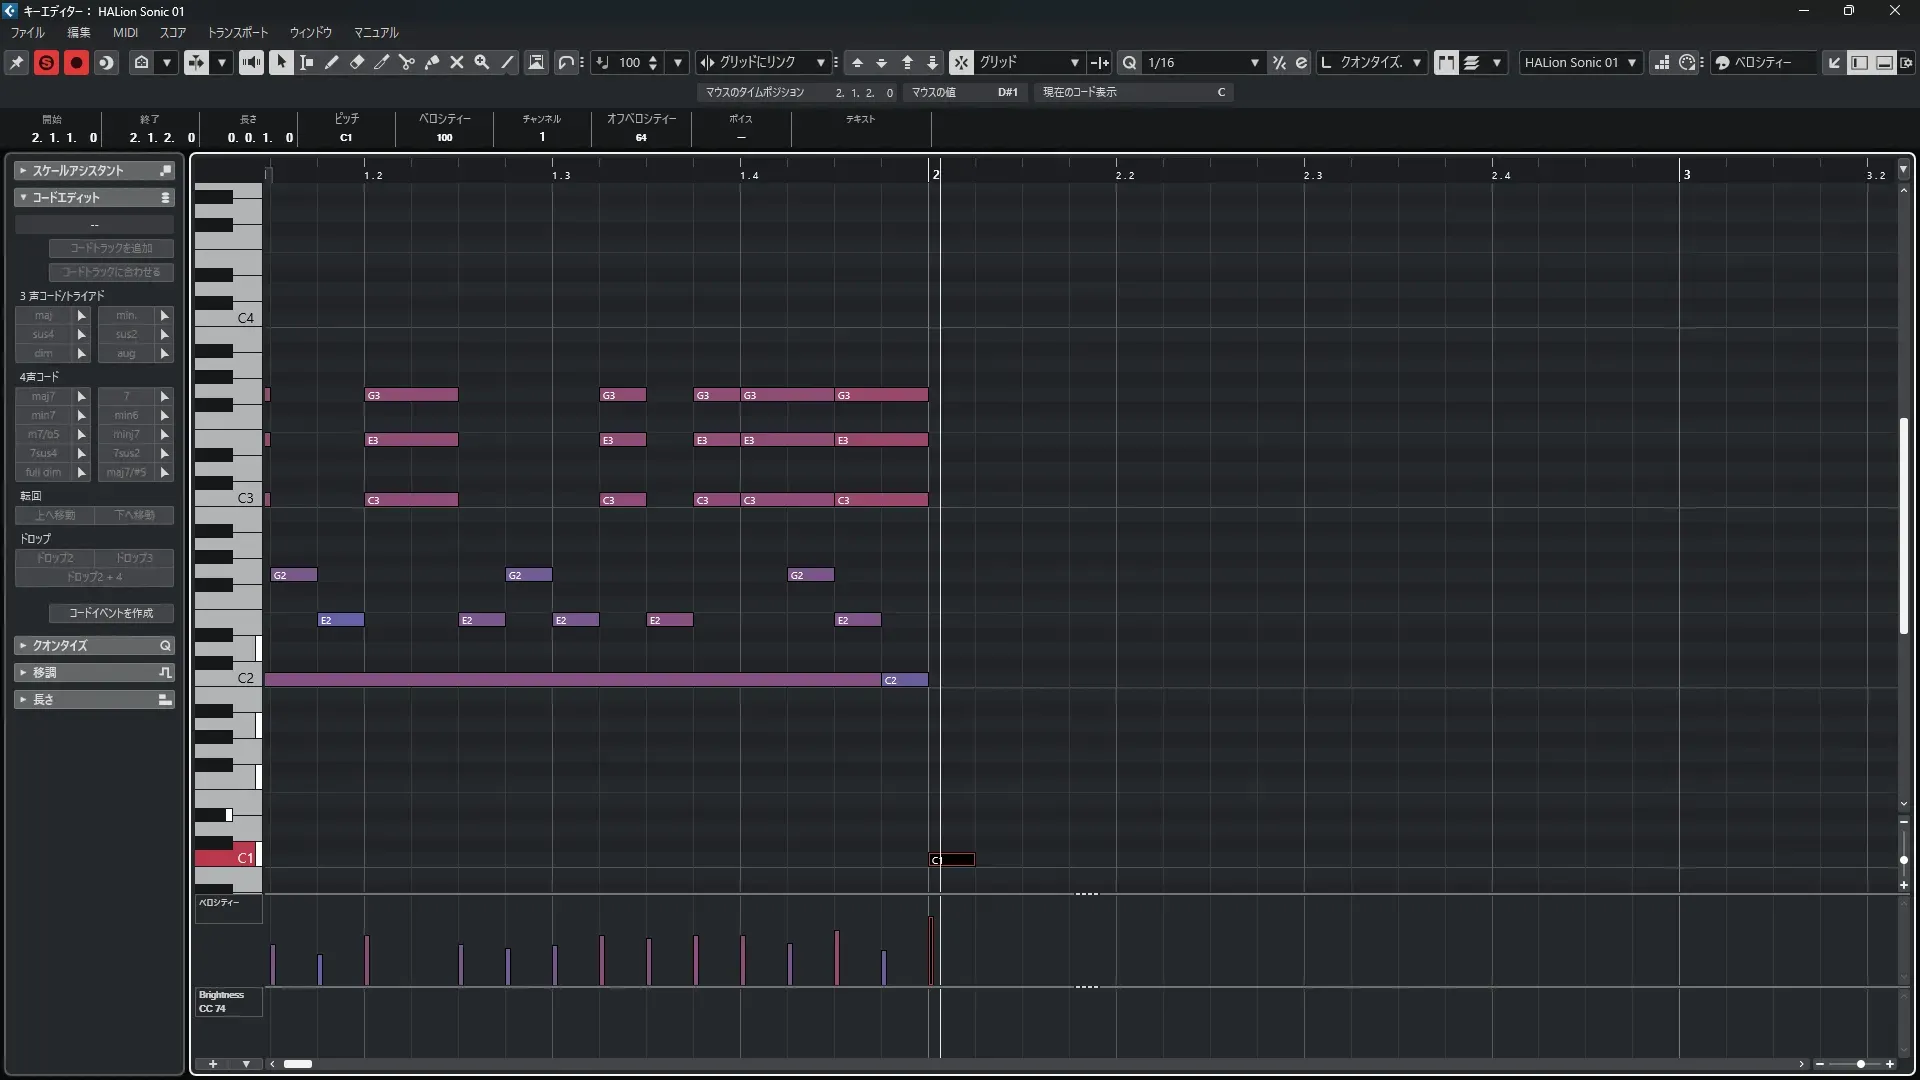The width and height of the screenshot is (1920, 1080).
Task: Click the horizontal zoom slider handle
Action: pos(1860,1064)
